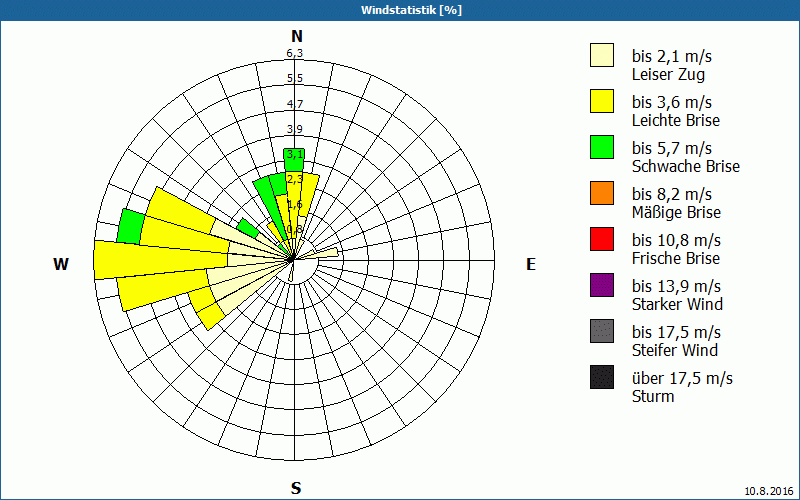Click the 'Starker Wind' legend label
800x500 pixels.
pos(678,304)
